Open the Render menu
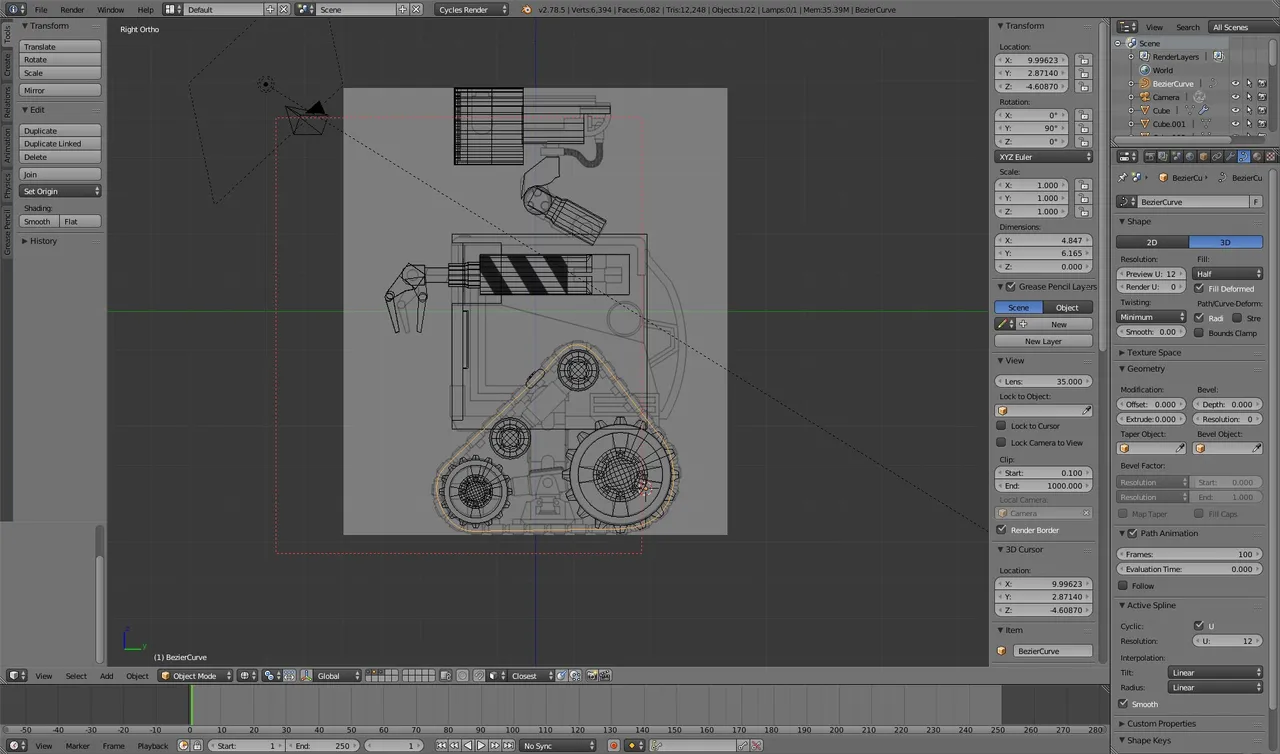This screenshot has width=1280, height=754. (72, 10)
